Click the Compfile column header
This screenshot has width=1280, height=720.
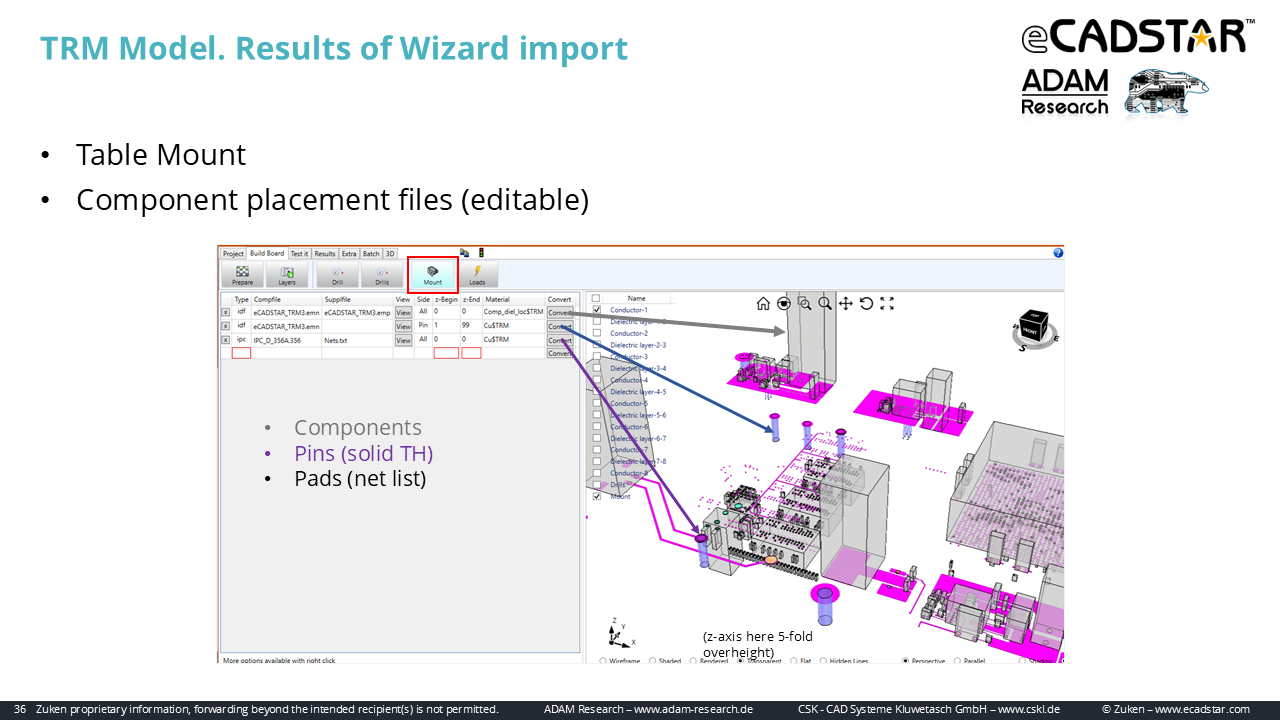[287, 299]
